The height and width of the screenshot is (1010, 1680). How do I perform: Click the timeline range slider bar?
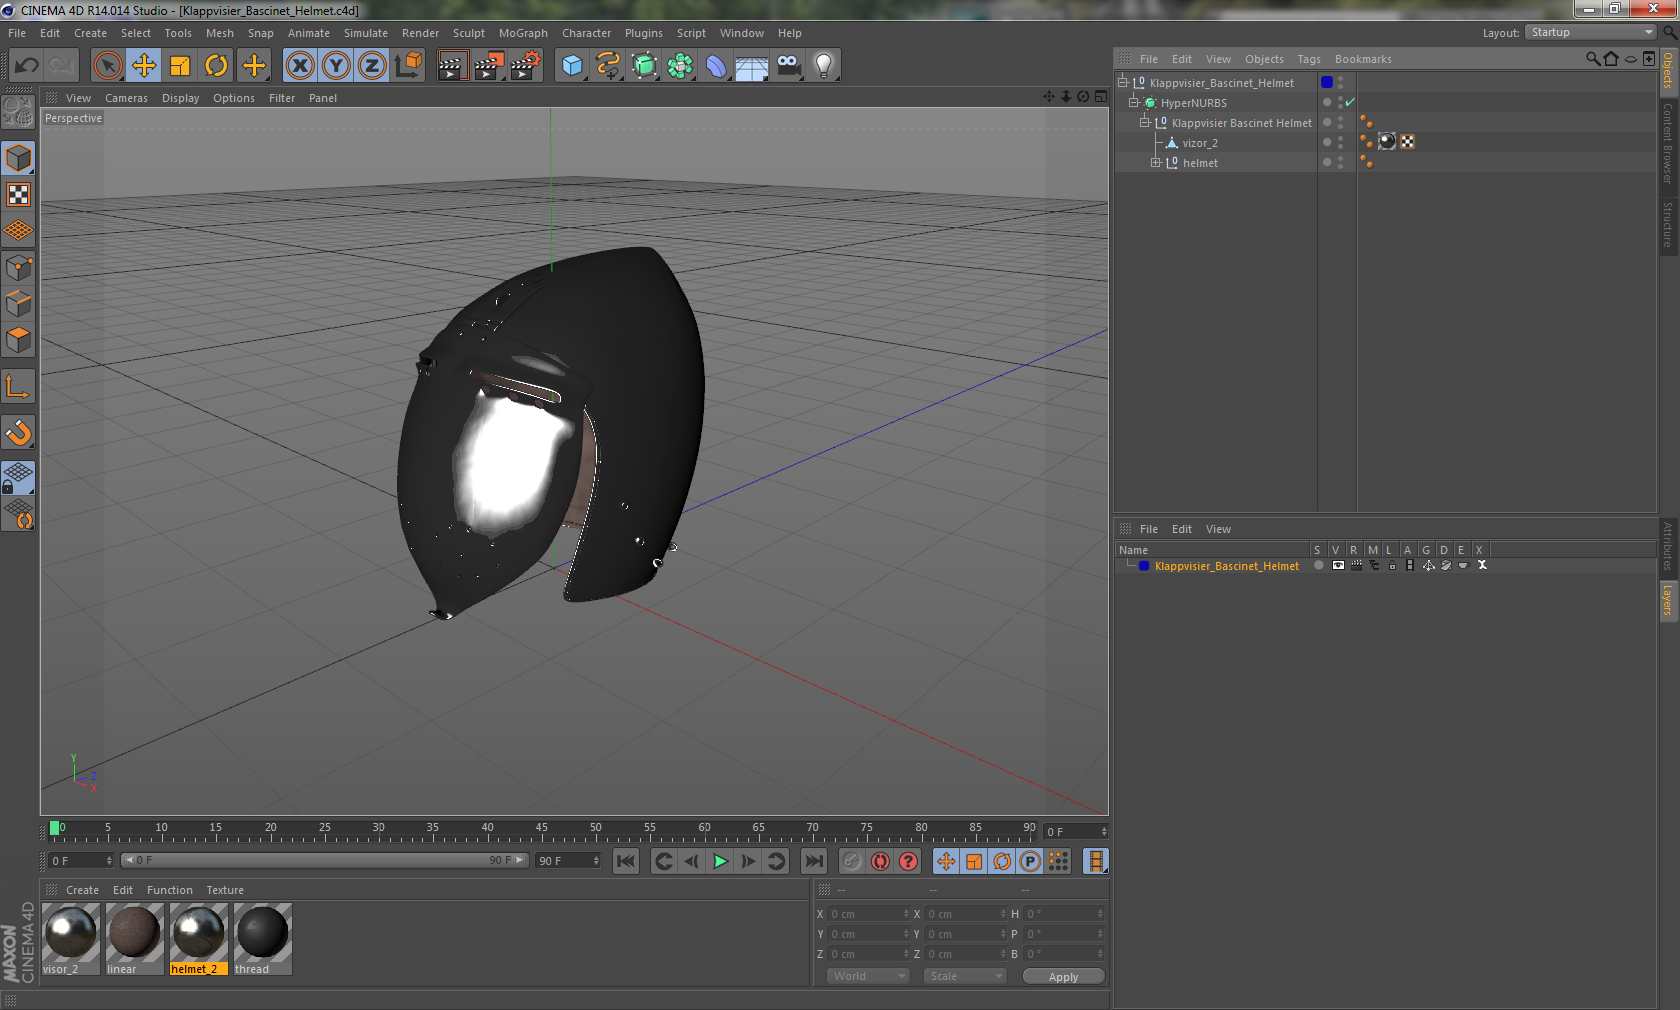tap(325, 860)
